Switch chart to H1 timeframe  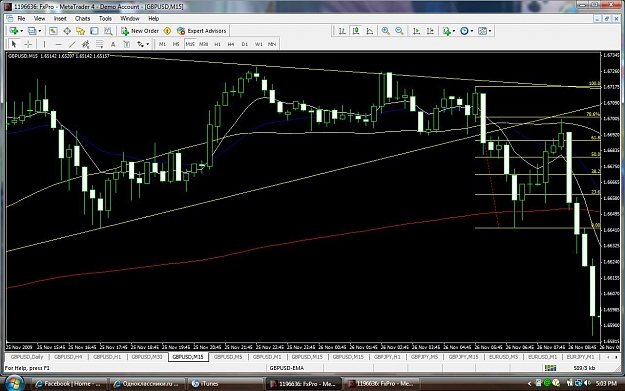click(x=217, y=44)
